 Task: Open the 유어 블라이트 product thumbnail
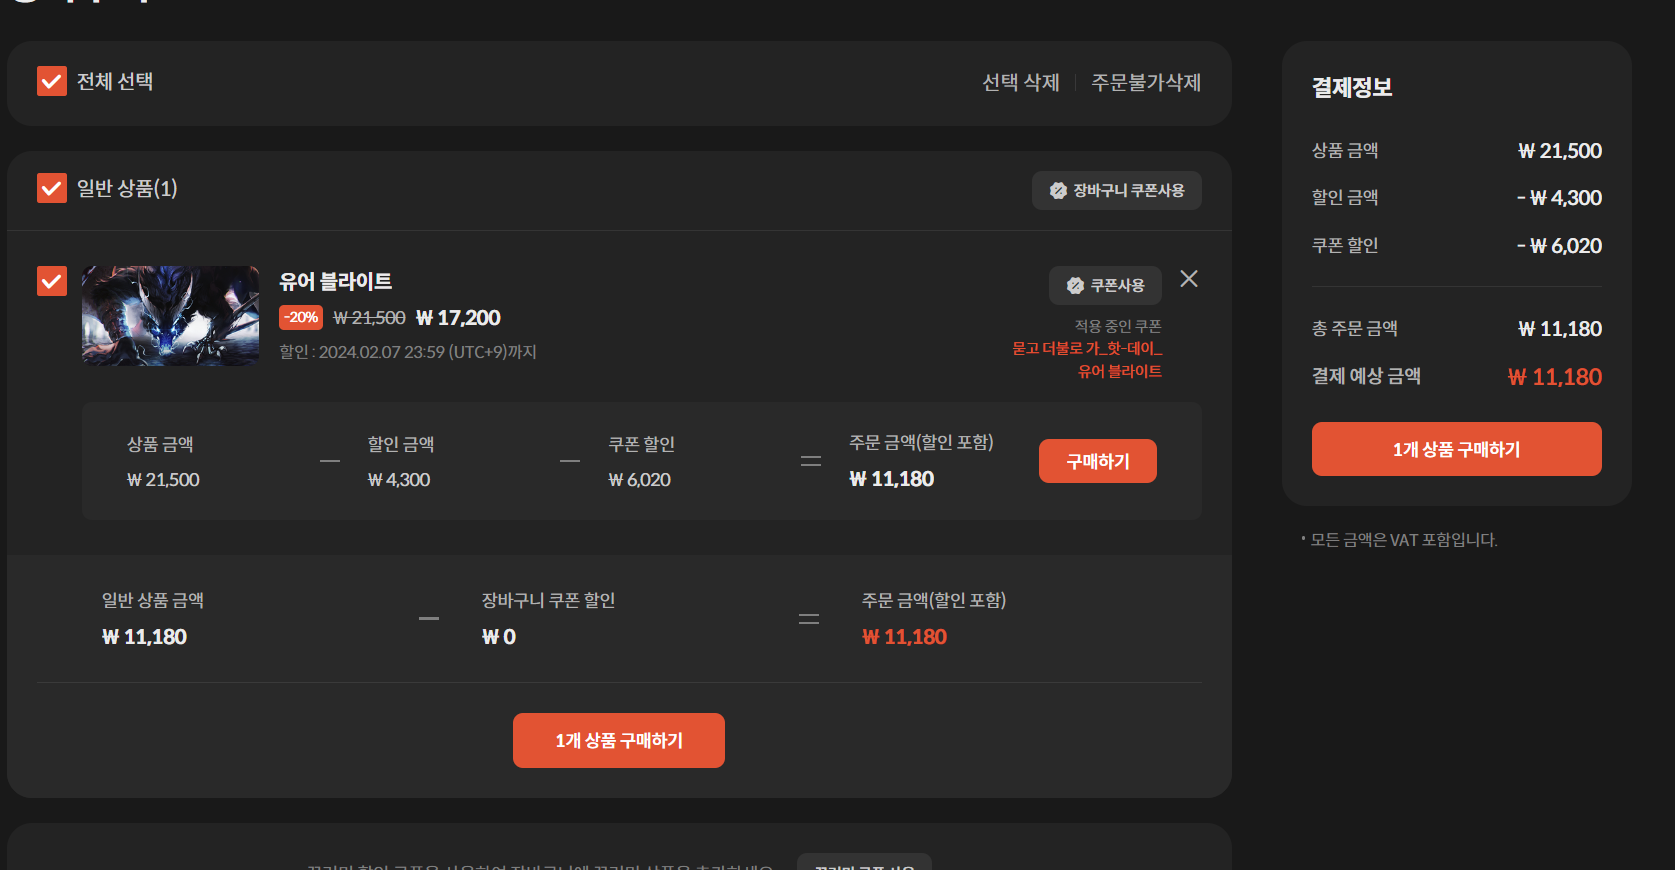point(170,316)
